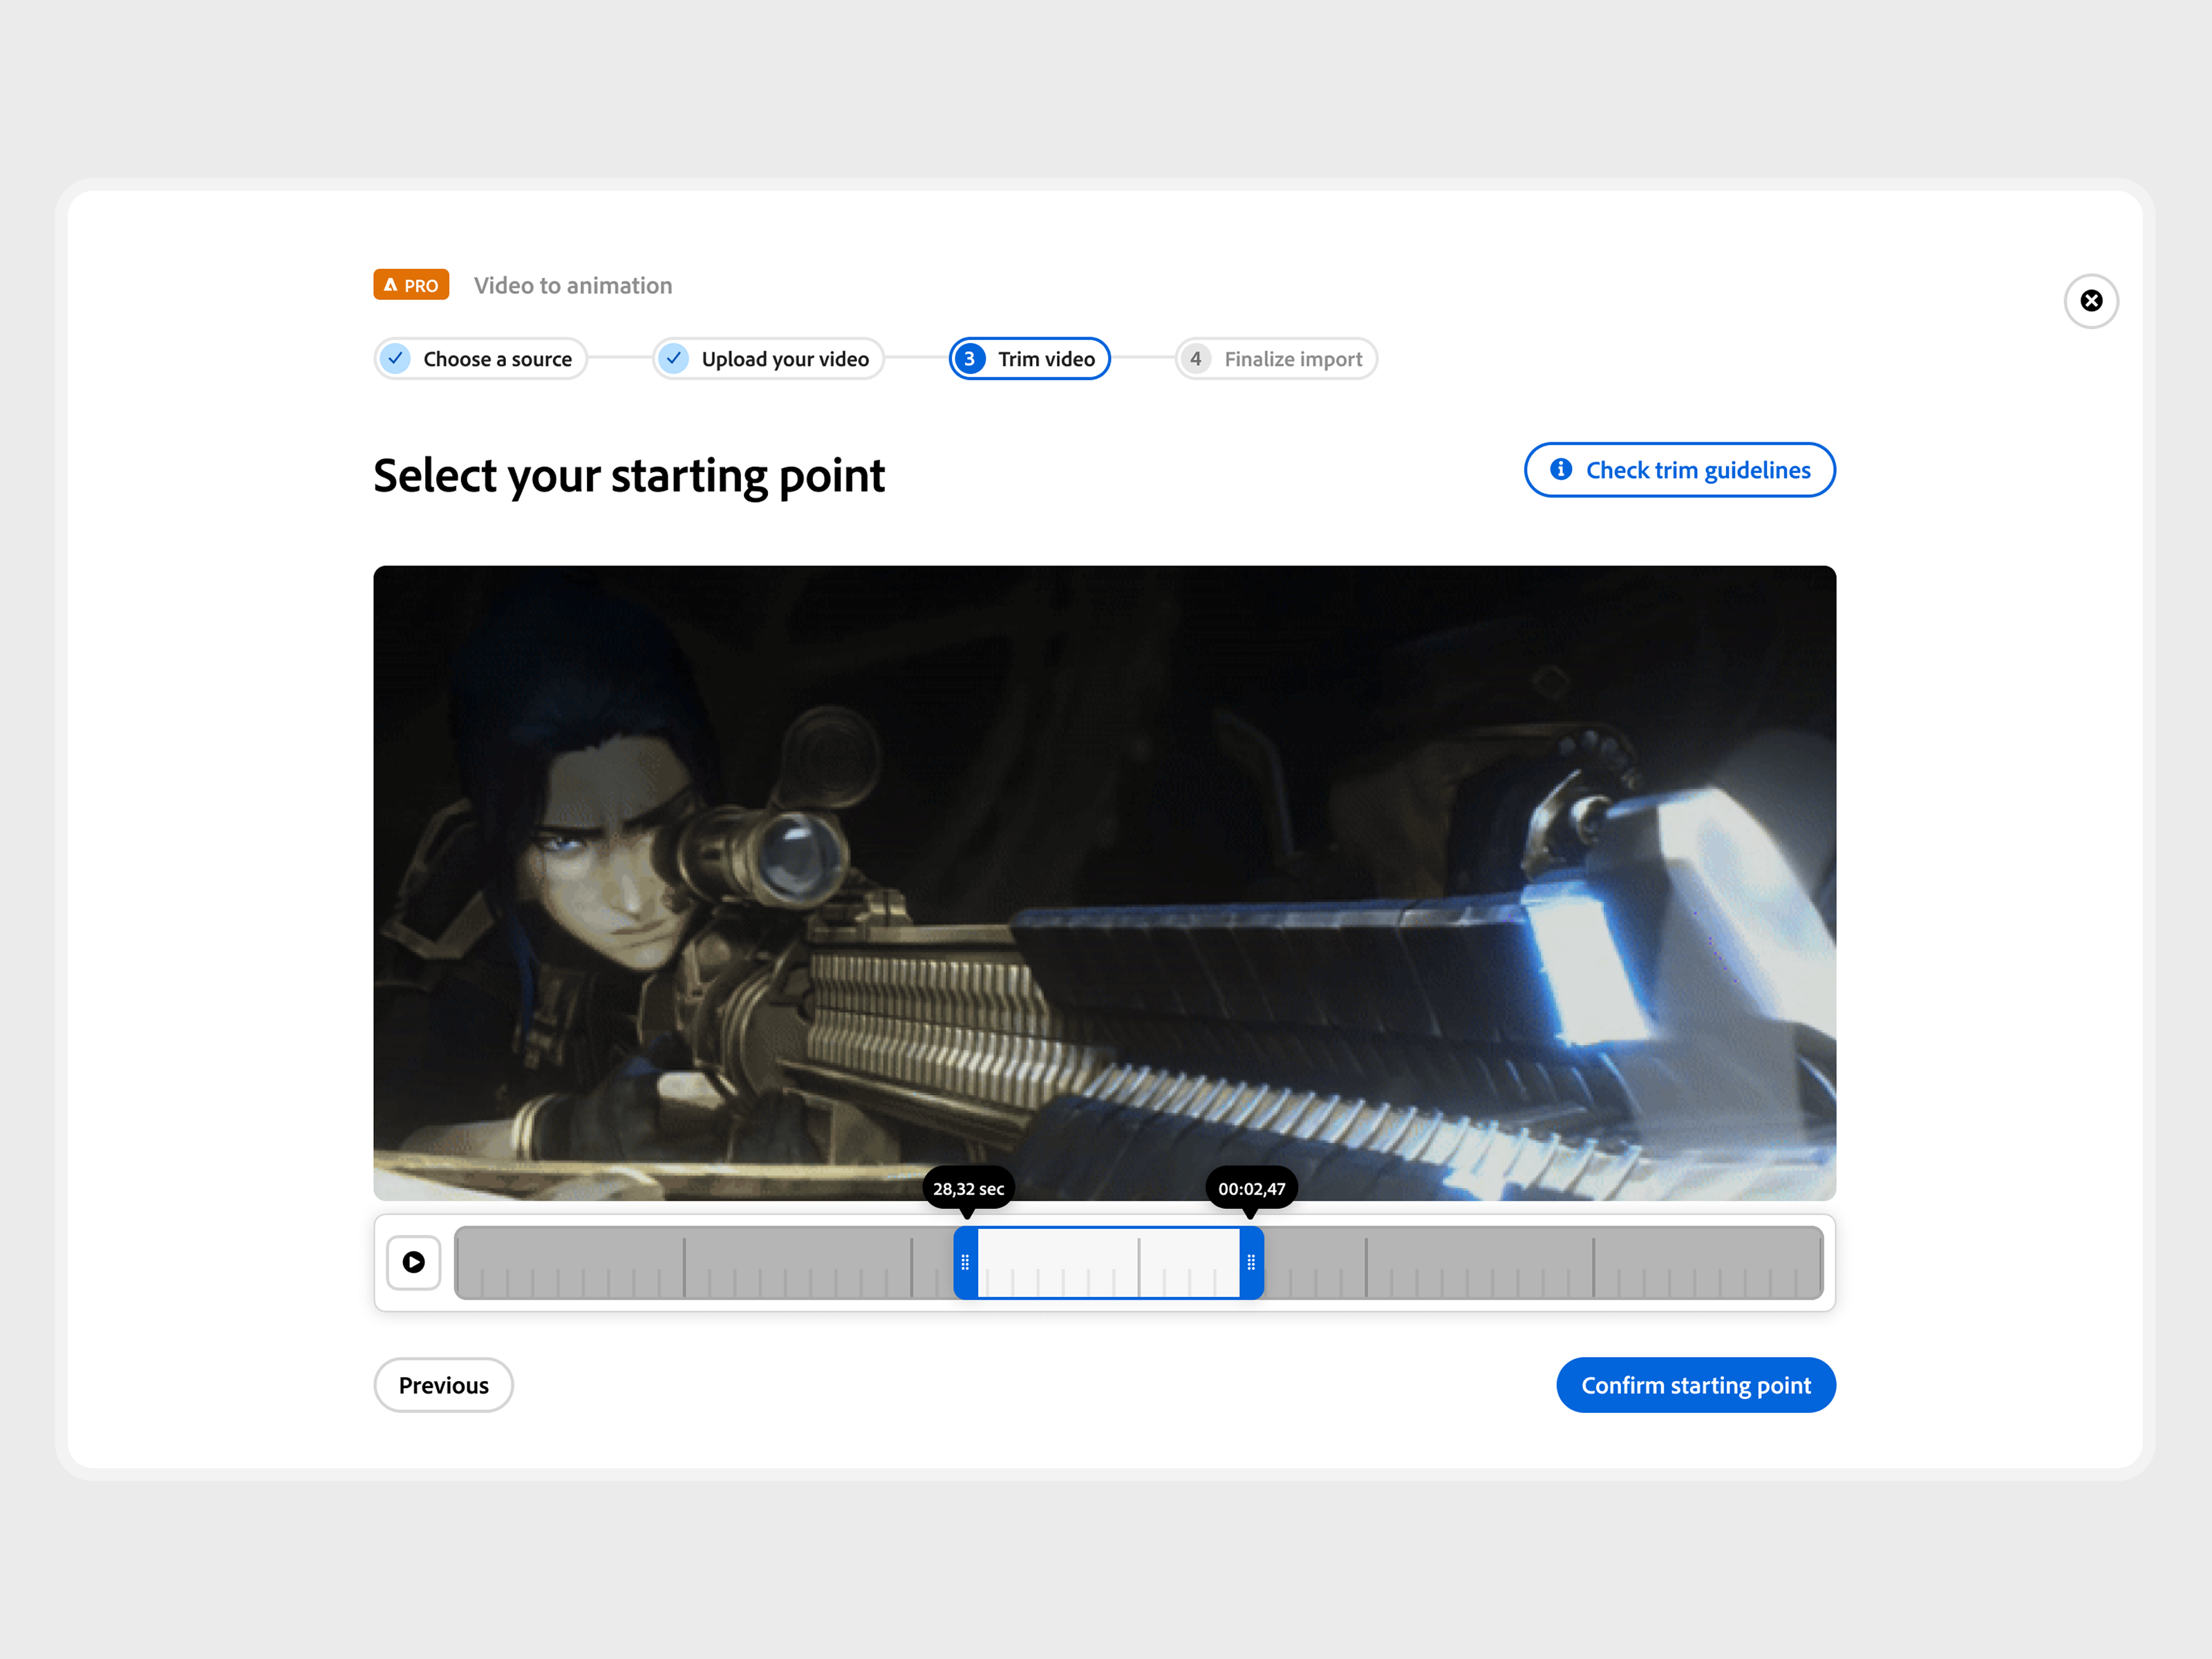Click the Video to animation title
The width and height of the screenshot is (2212, 1659).
[x=573, y=286]
